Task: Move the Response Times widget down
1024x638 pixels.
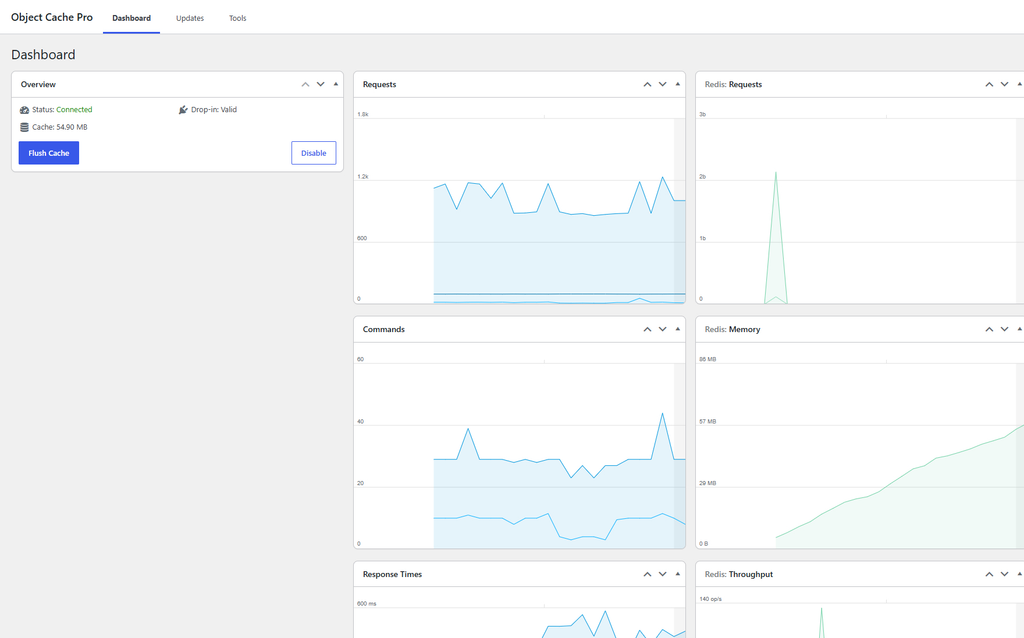Action: click(662, 574)
